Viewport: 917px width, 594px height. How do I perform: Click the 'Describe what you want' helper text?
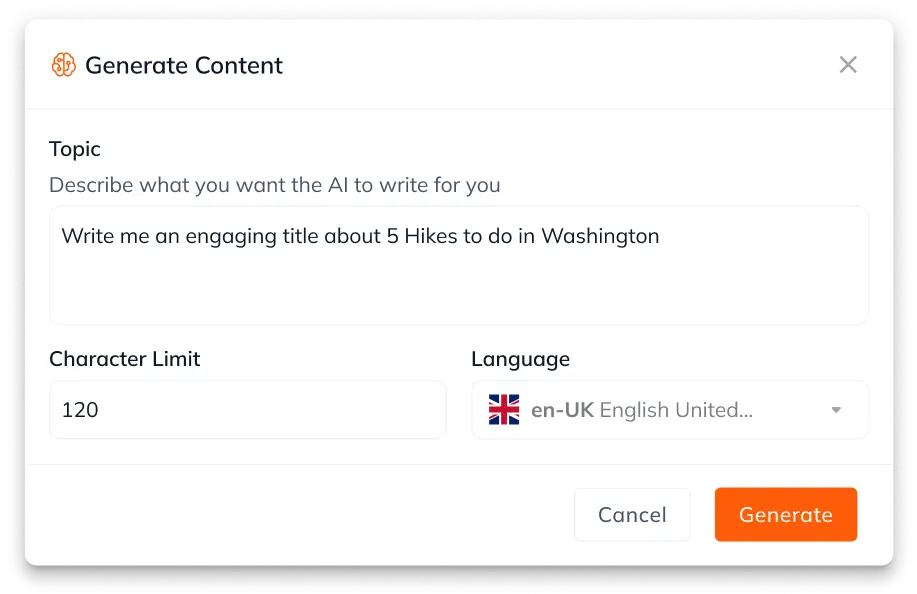[275, 185]
